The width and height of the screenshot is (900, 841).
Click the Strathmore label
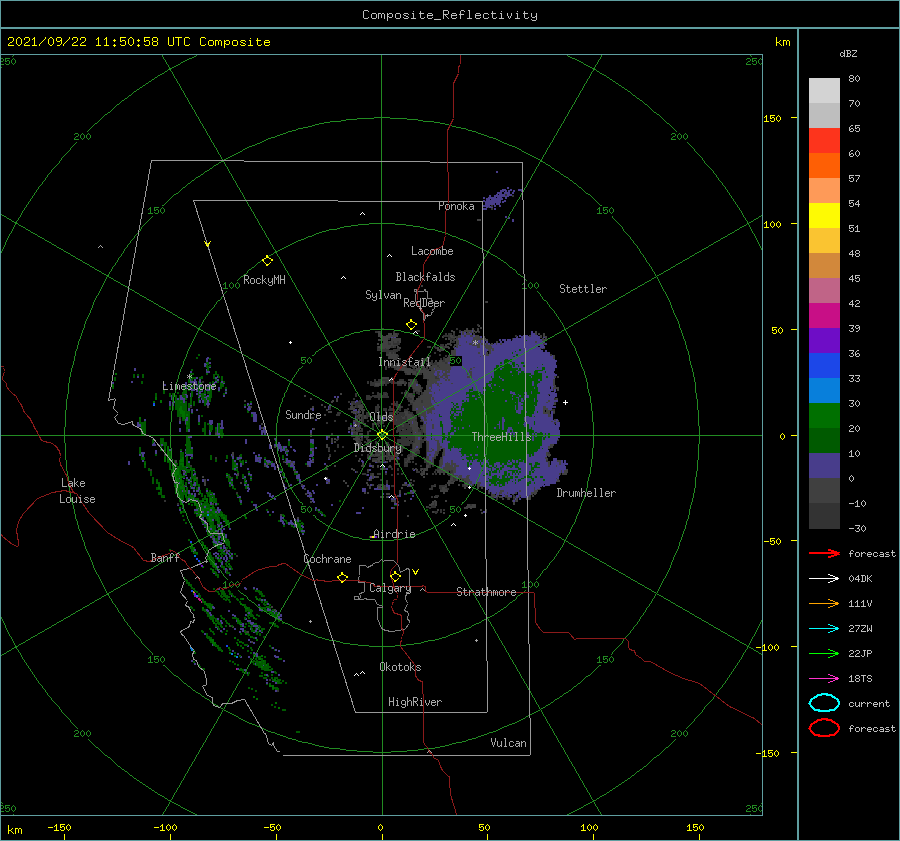(486, 592)
